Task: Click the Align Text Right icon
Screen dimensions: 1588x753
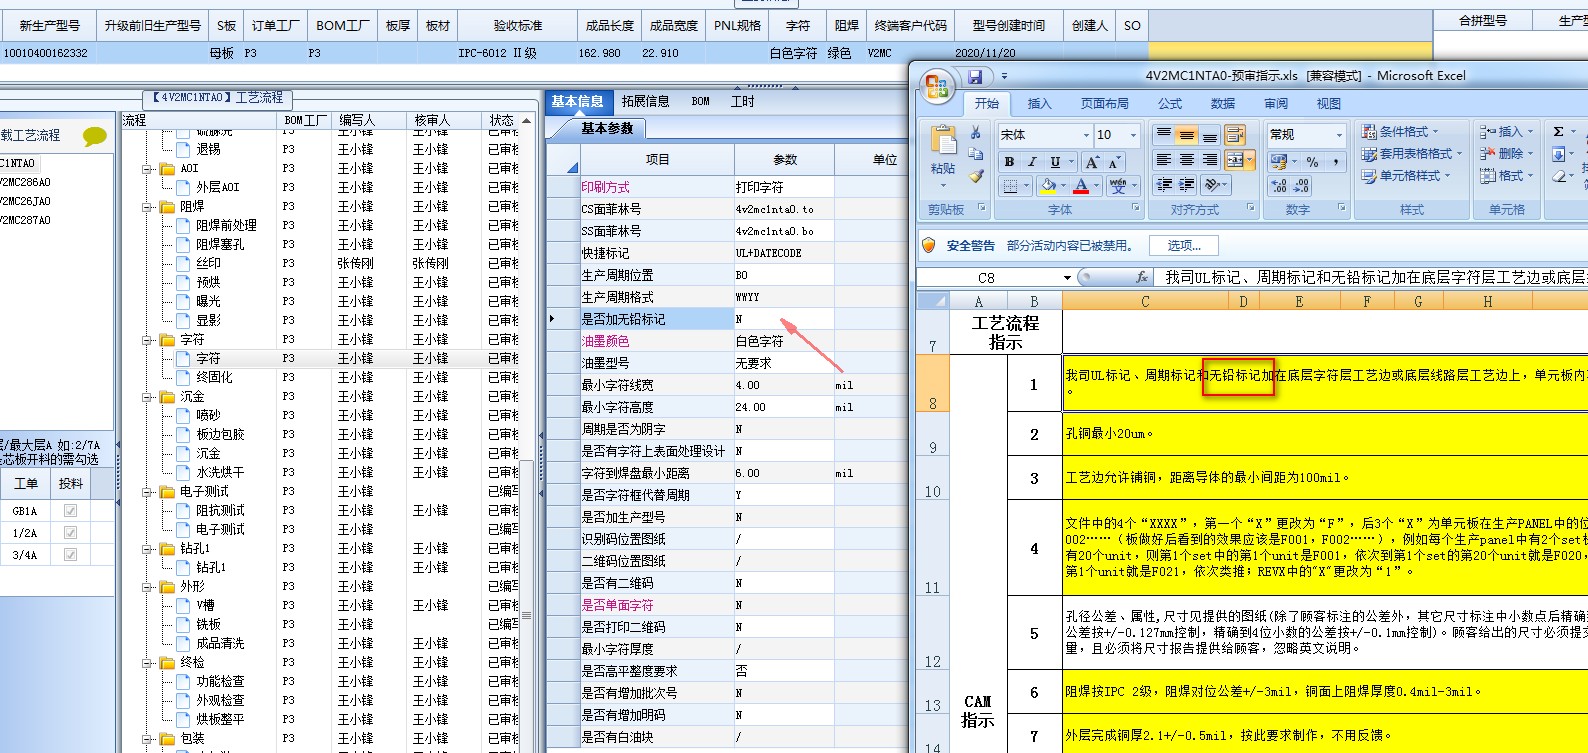Action: tap(1209, 160)
